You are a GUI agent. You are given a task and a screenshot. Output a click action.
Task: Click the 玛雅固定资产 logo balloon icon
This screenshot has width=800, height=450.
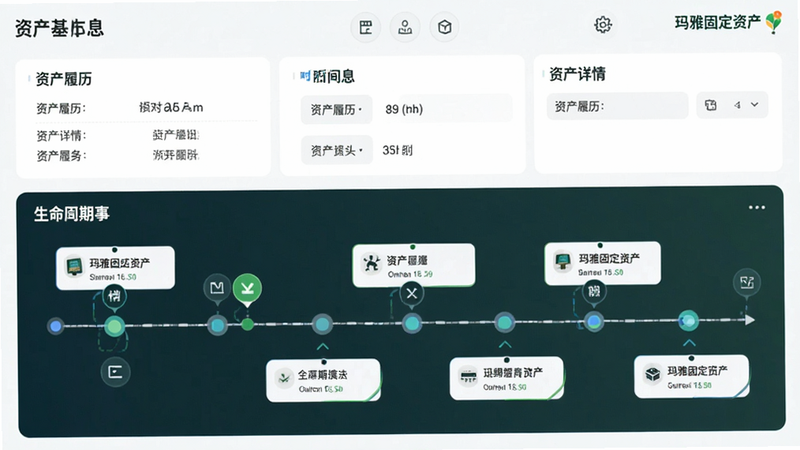point(774,22)
